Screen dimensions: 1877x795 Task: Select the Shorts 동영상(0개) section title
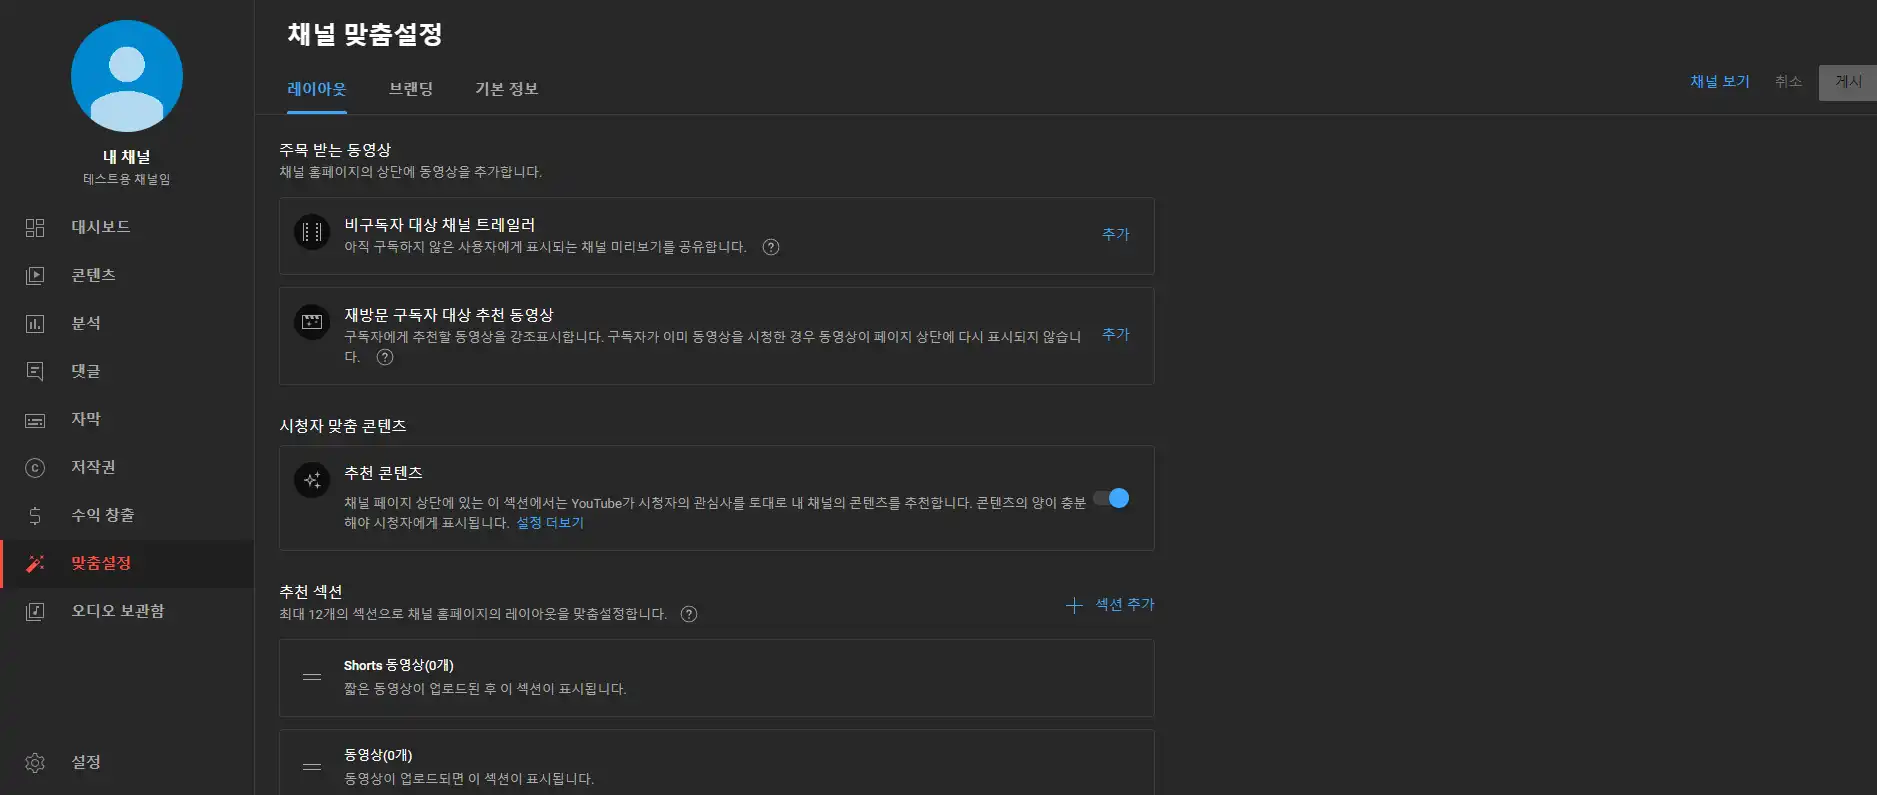point(399,665)
